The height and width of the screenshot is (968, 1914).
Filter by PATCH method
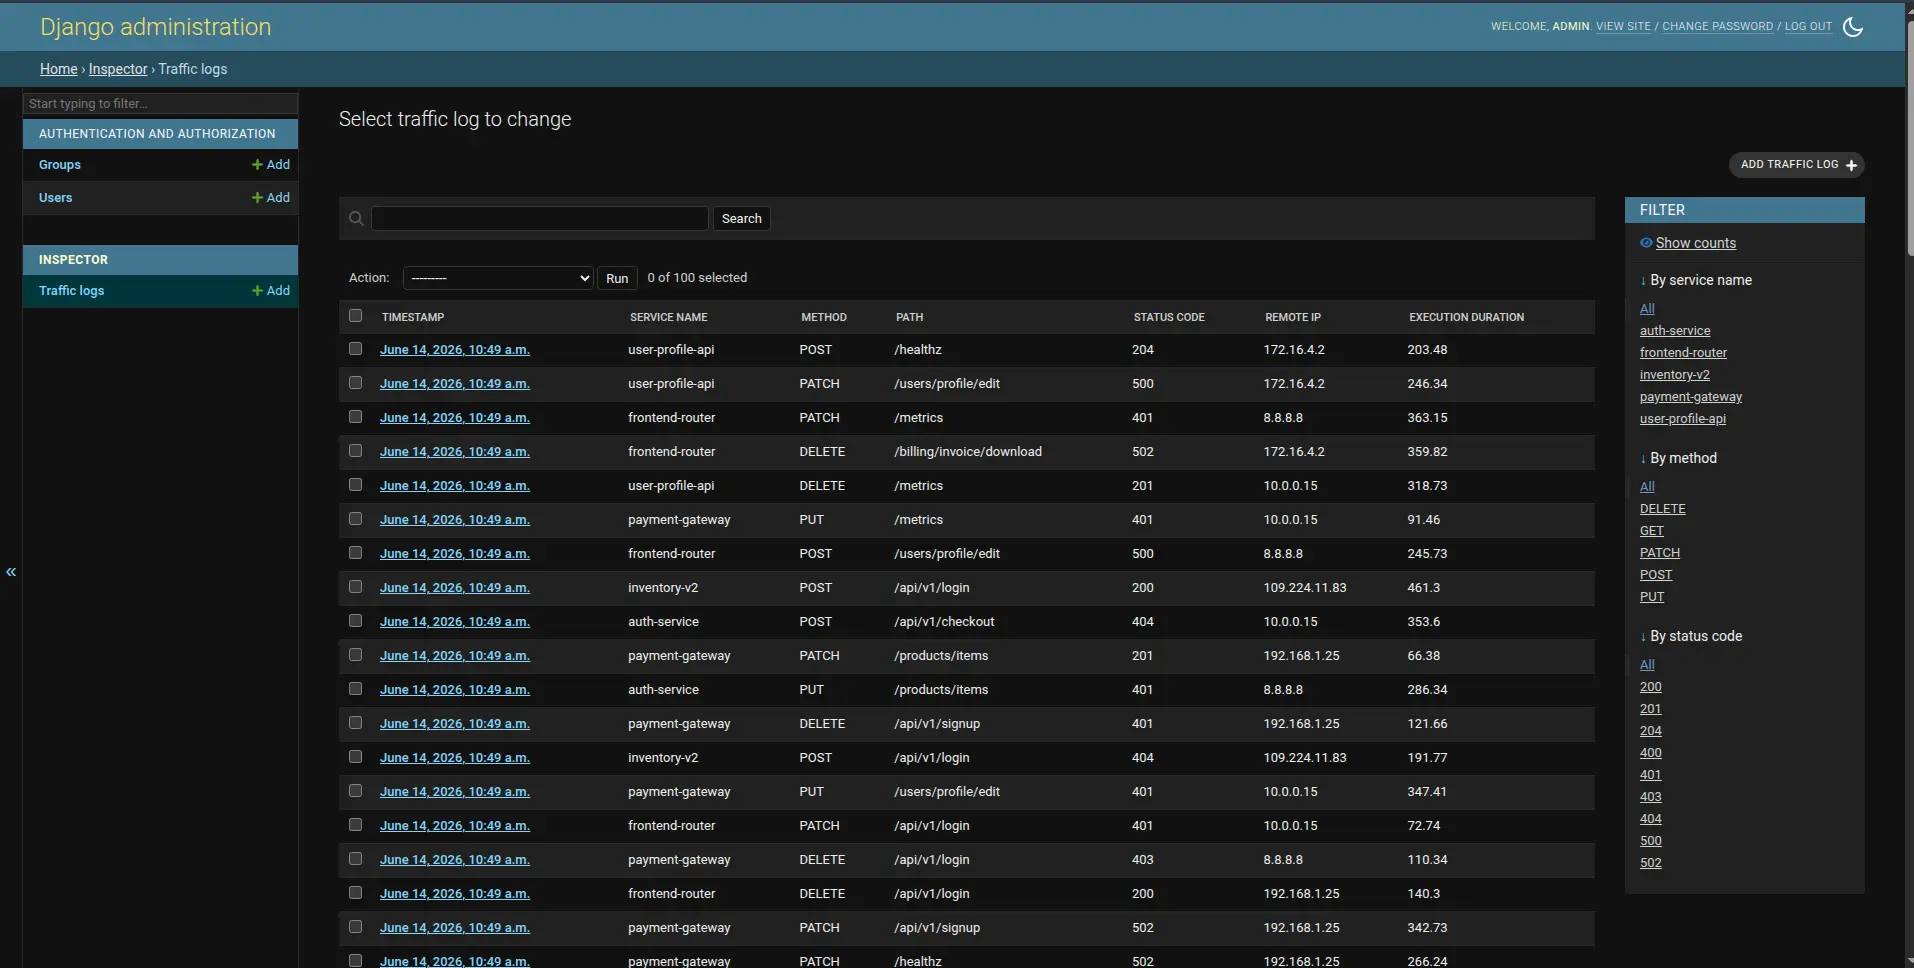(x=1660, y=553)
